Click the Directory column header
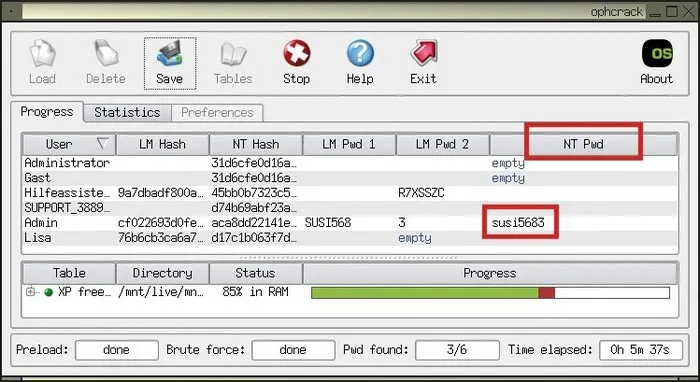This screenshot has width=700, height=382. 162,273
